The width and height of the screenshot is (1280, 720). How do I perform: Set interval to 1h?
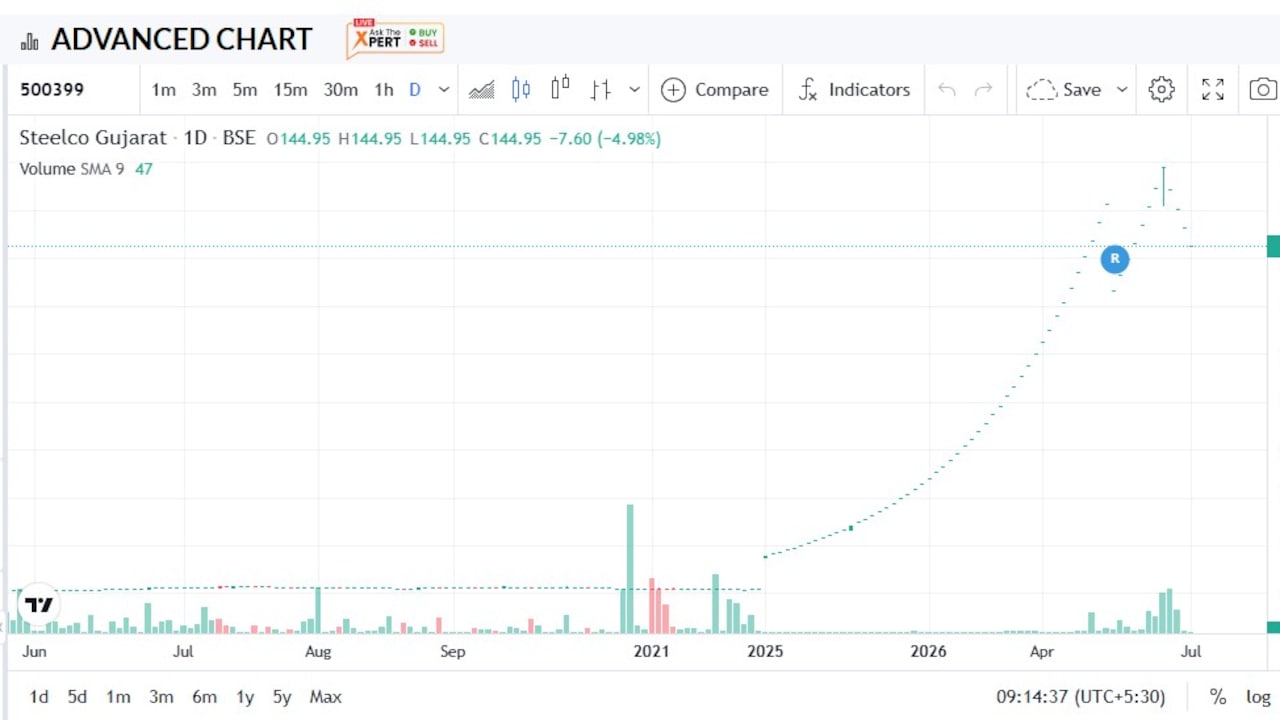(x=384, y=90)
